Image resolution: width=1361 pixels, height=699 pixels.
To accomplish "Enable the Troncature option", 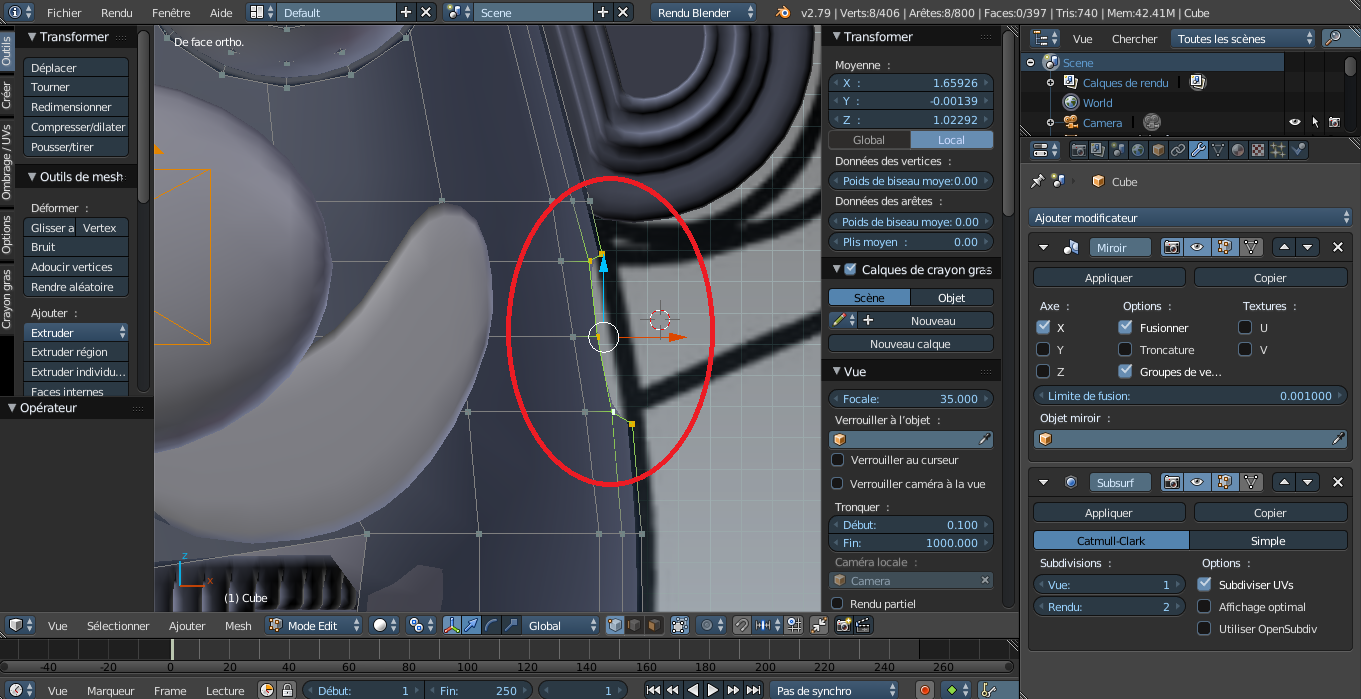I will (x=1125, y=349).
